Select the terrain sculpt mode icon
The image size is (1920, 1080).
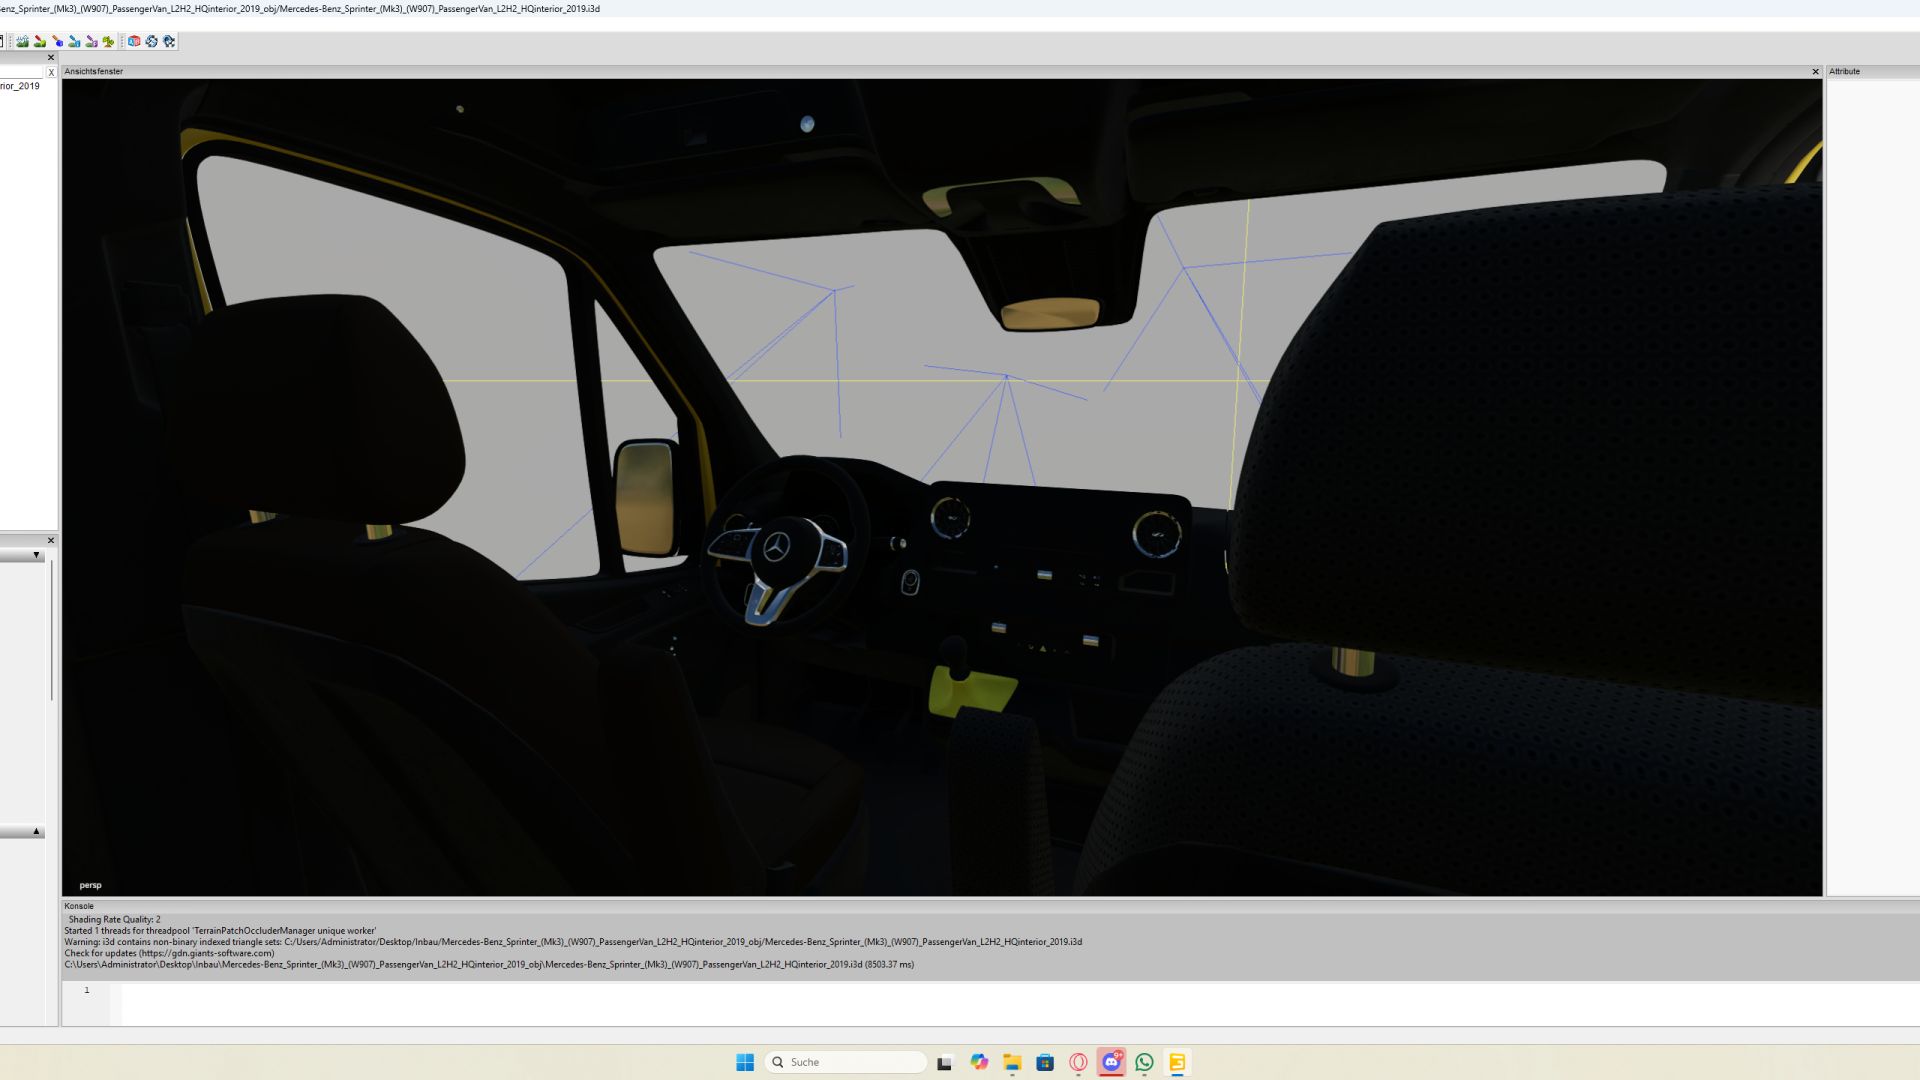point(22,41)
